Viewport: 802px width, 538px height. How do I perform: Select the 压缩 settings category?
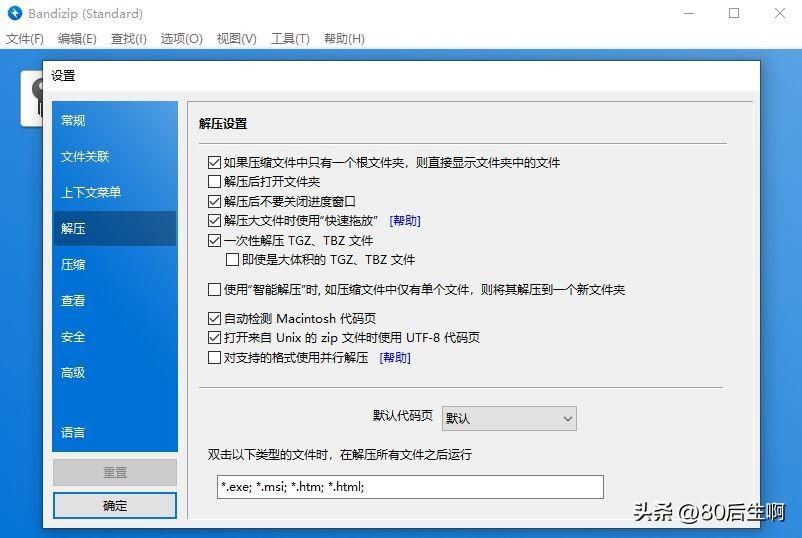pyautogui.click(x=115, y=264)
